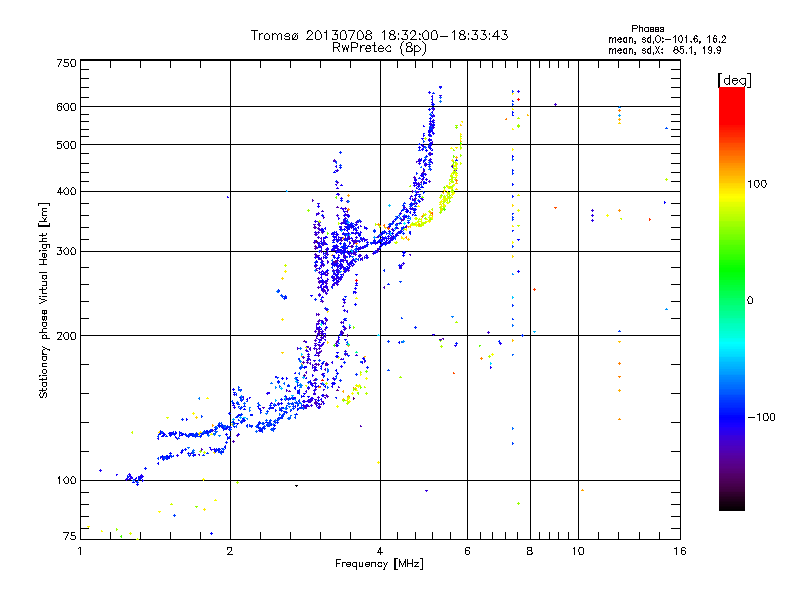Click the x-axis tick label '4'
Image resolution: width=800 pixels, height=600 pixels.
click(380, 551)
